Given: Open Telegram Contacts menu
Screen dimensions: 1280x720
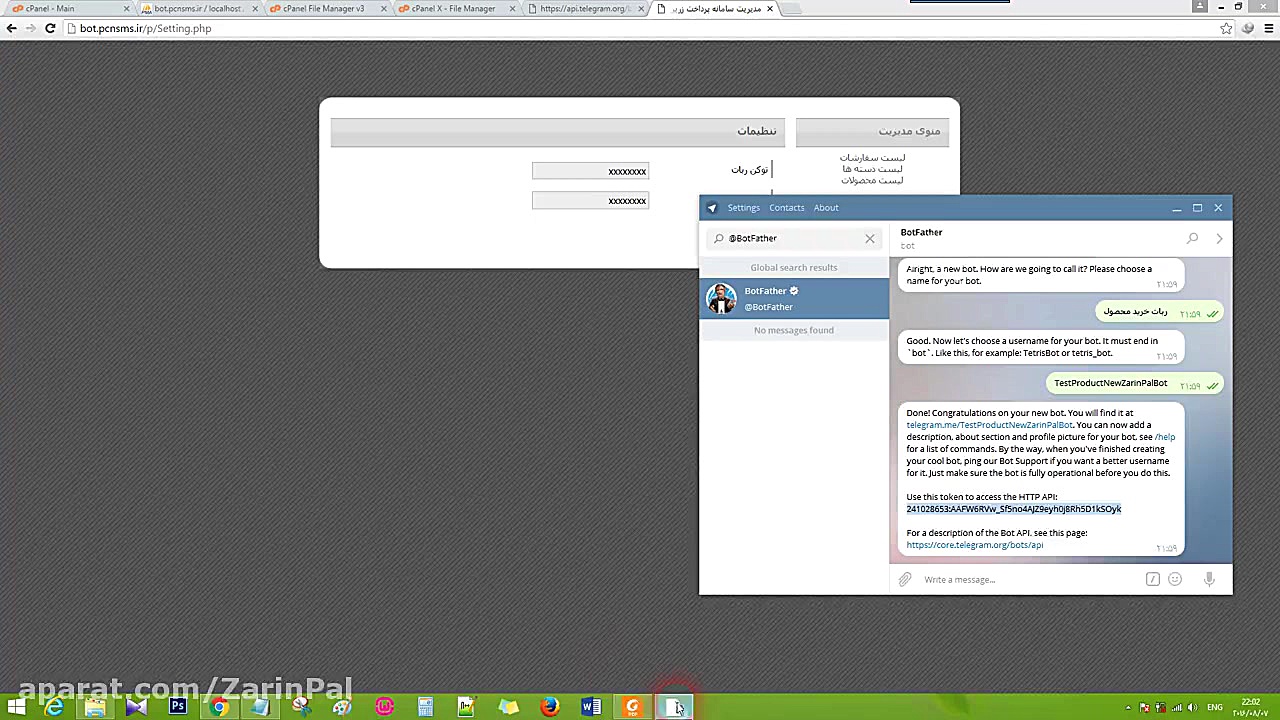Looking at the screenshot, I should pyautogui.click(x=787, y=208).
